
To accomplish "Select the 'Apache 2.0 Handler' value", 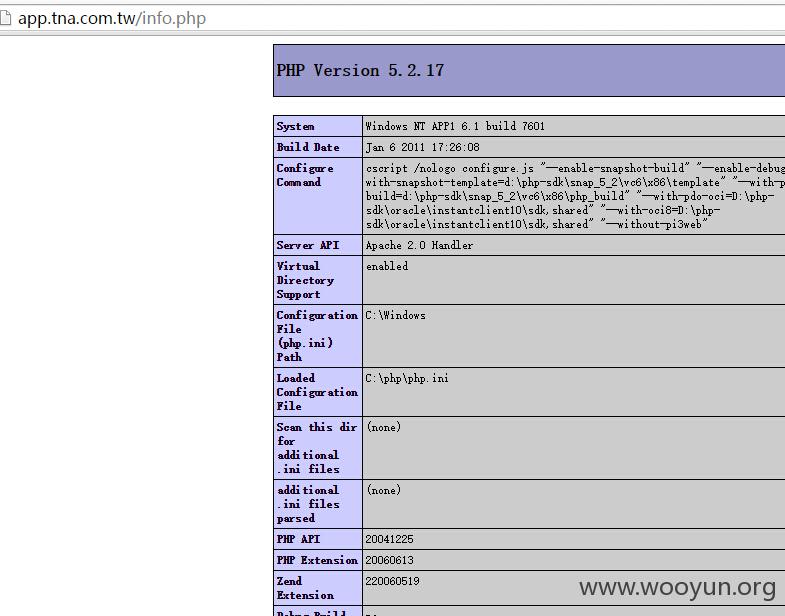I will click(419, 245).
